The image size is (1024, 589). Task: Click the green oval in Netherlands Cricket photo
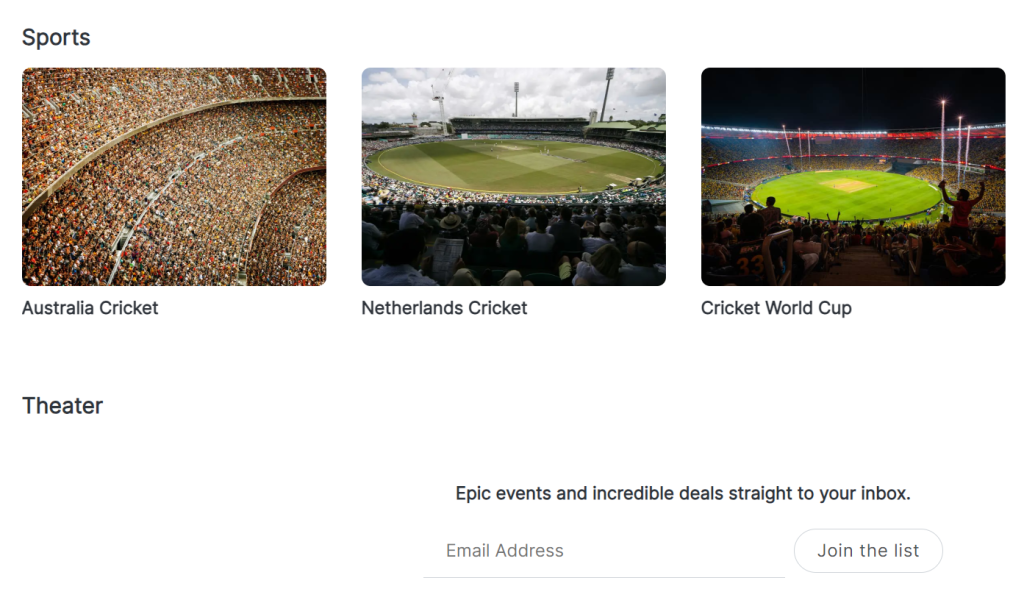513,164
